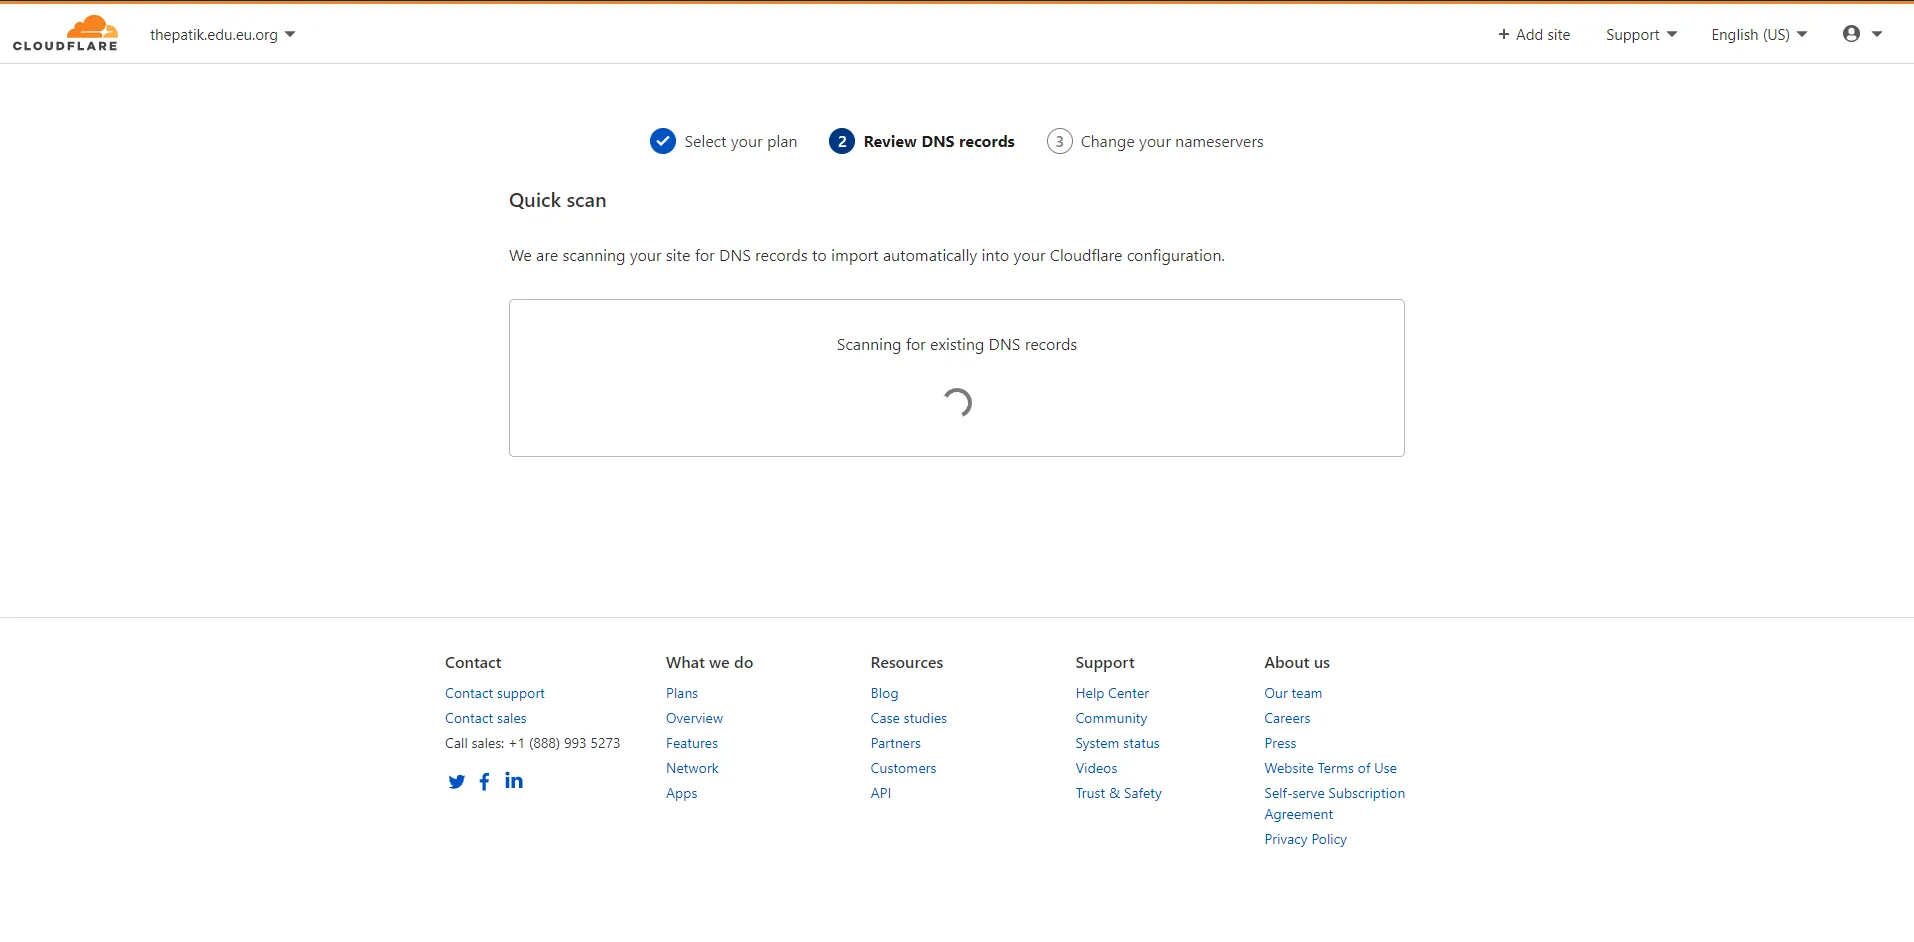This screenshot has height=942, width=1914.
Task: Open the Contact sales link
Action: point(486,718)
